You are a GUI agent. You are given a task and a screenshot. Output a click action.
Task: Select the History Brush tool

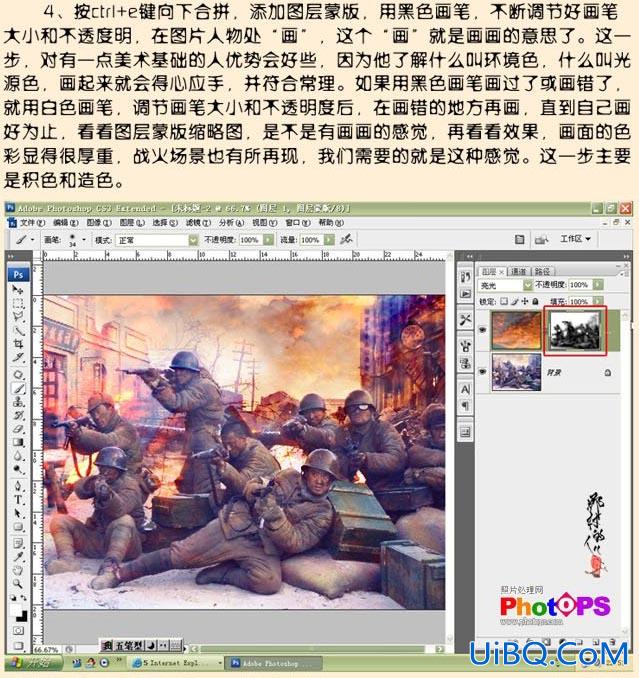pyautogui.click(x=18, y=416)
